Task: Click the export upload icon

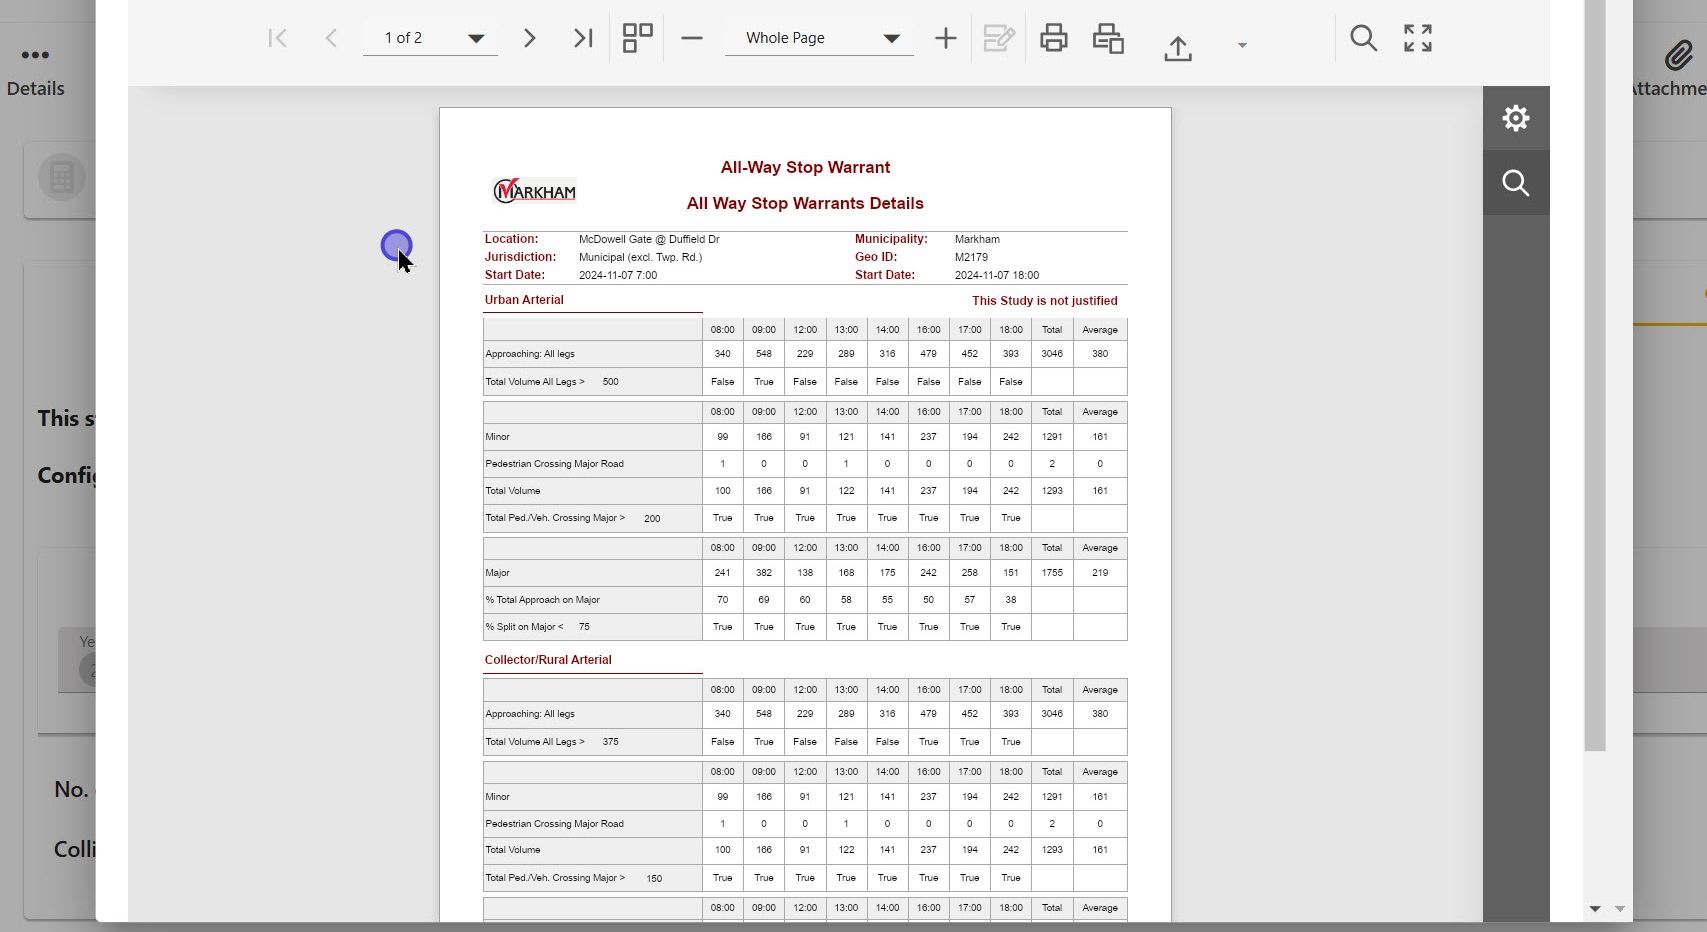Action: click(1178, 47)
